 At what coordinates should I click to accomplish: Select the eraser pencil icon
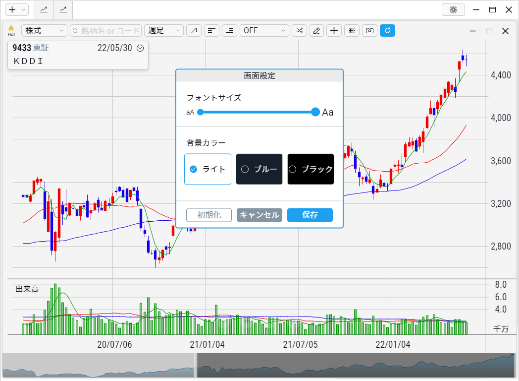[x=316, y=31]
